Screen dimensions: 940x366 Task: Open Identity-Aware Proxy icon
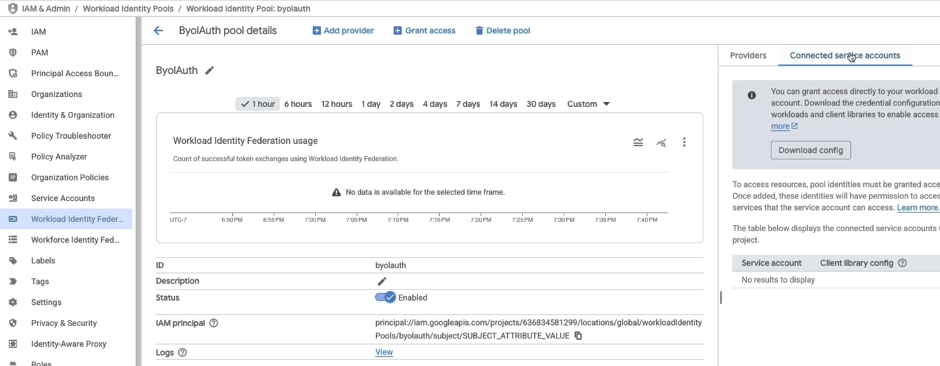[13, 344]
